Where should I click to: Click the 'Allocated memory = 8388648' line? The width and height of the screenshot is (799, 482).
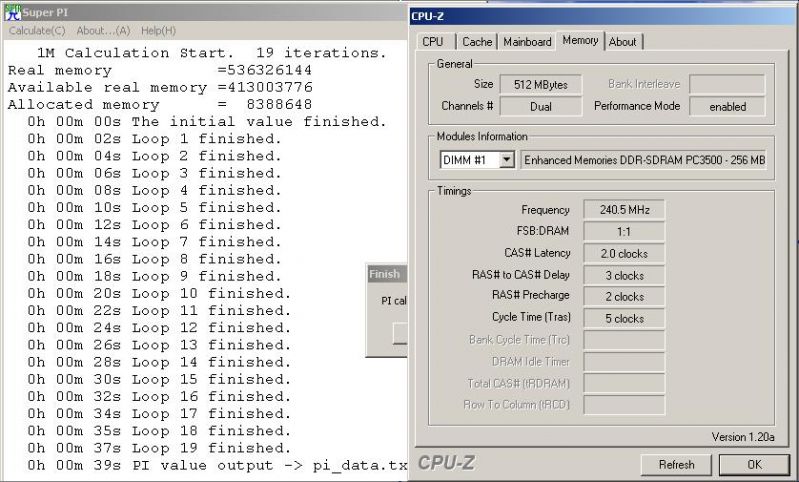pyautogui.click(x=159, y=105)
